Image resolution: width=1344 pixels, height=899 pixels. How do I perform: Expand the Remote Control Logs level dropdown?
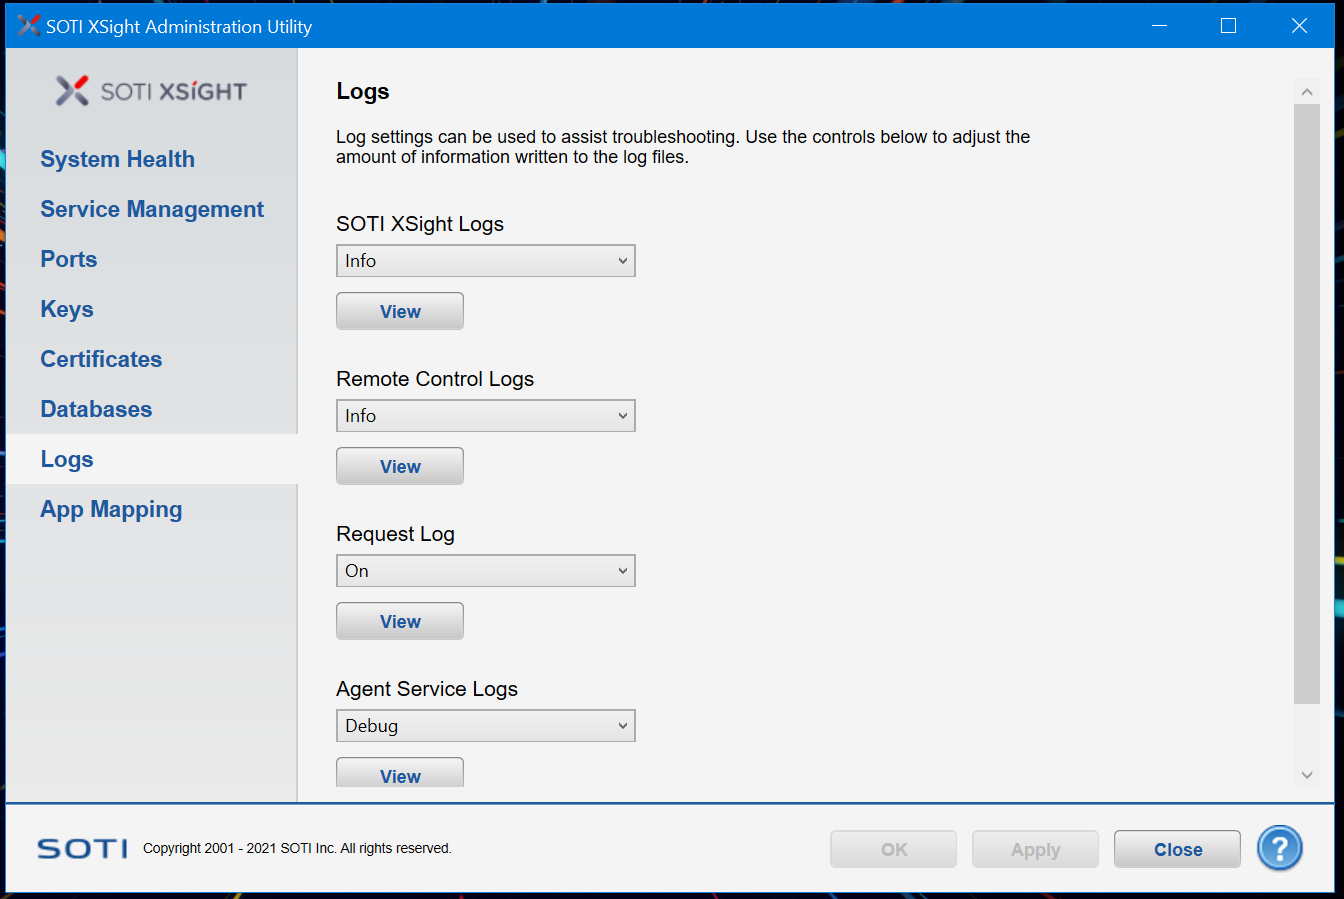coord(486,416)
